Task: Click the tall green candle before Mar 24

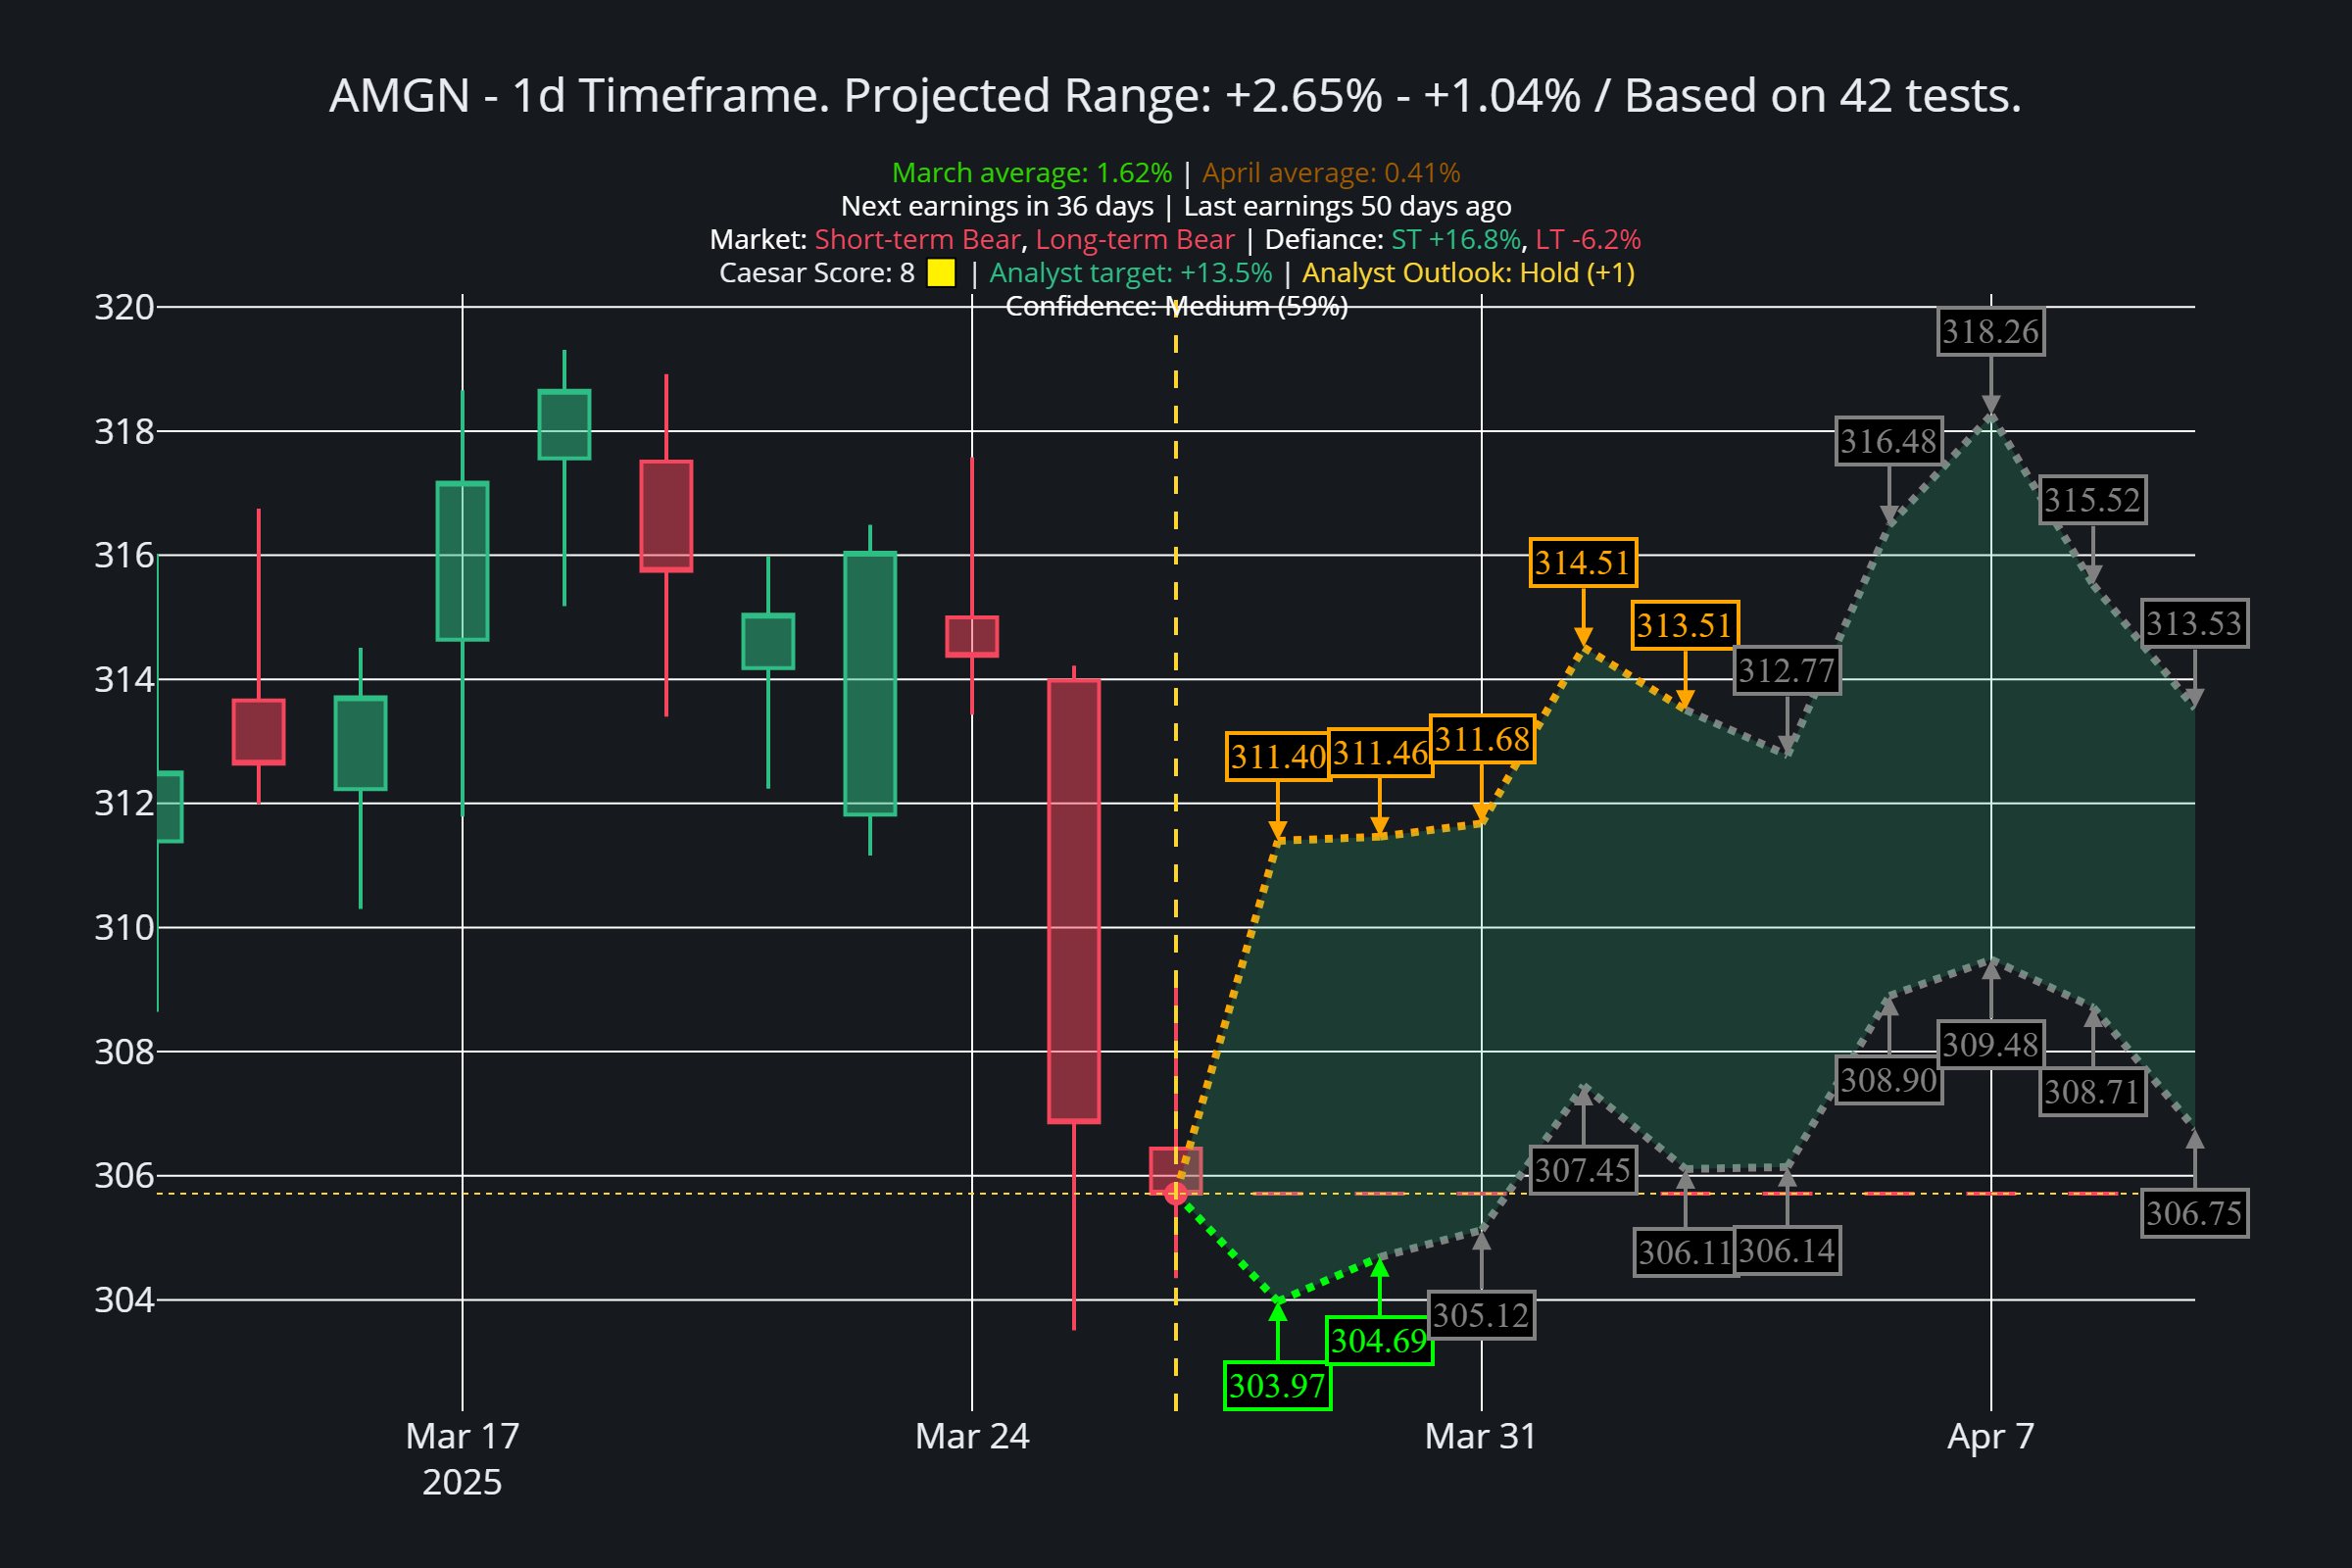Action: [870, 684]
